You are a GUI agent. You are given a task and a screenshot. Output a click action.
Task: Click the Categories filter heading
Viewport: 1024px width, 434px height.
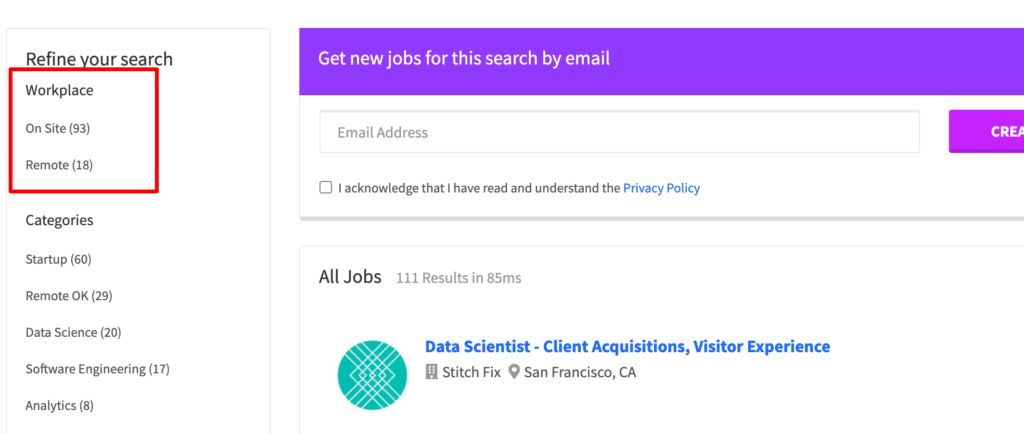pos(59,221)
